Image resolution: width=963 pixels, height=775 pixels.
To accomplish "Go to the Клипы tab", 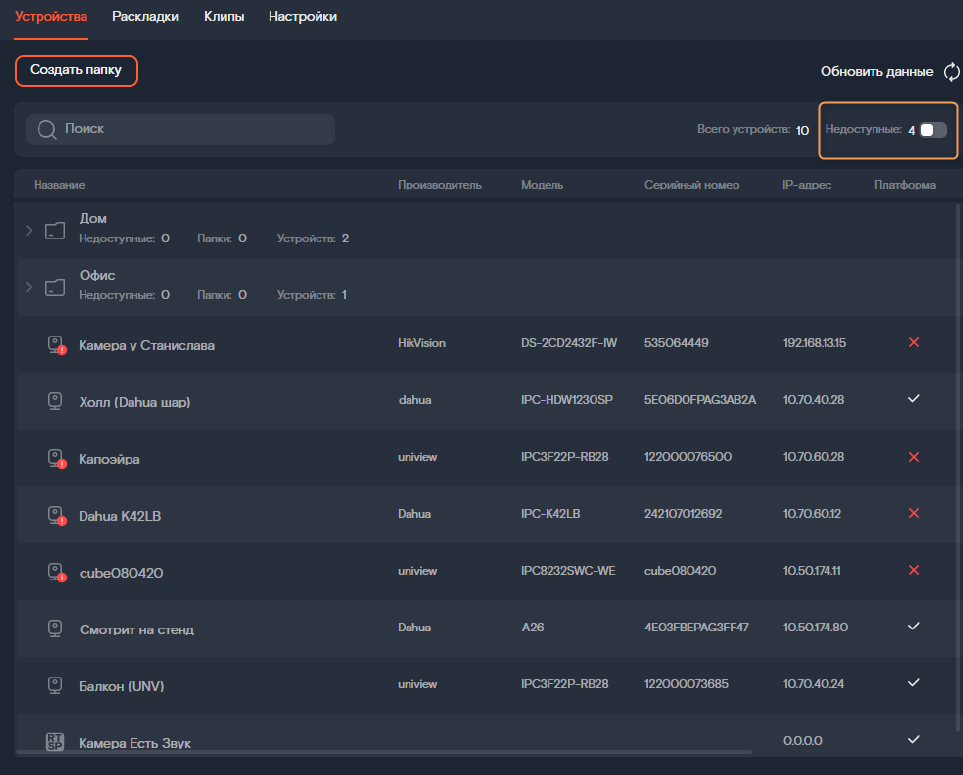I will [x=224, y=17].
